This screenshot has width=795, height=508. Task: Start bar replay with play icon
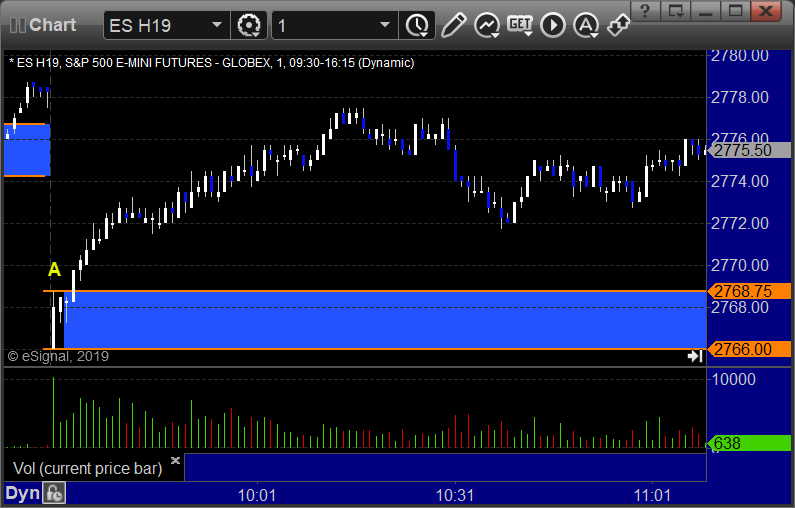(x=553, y=25)
